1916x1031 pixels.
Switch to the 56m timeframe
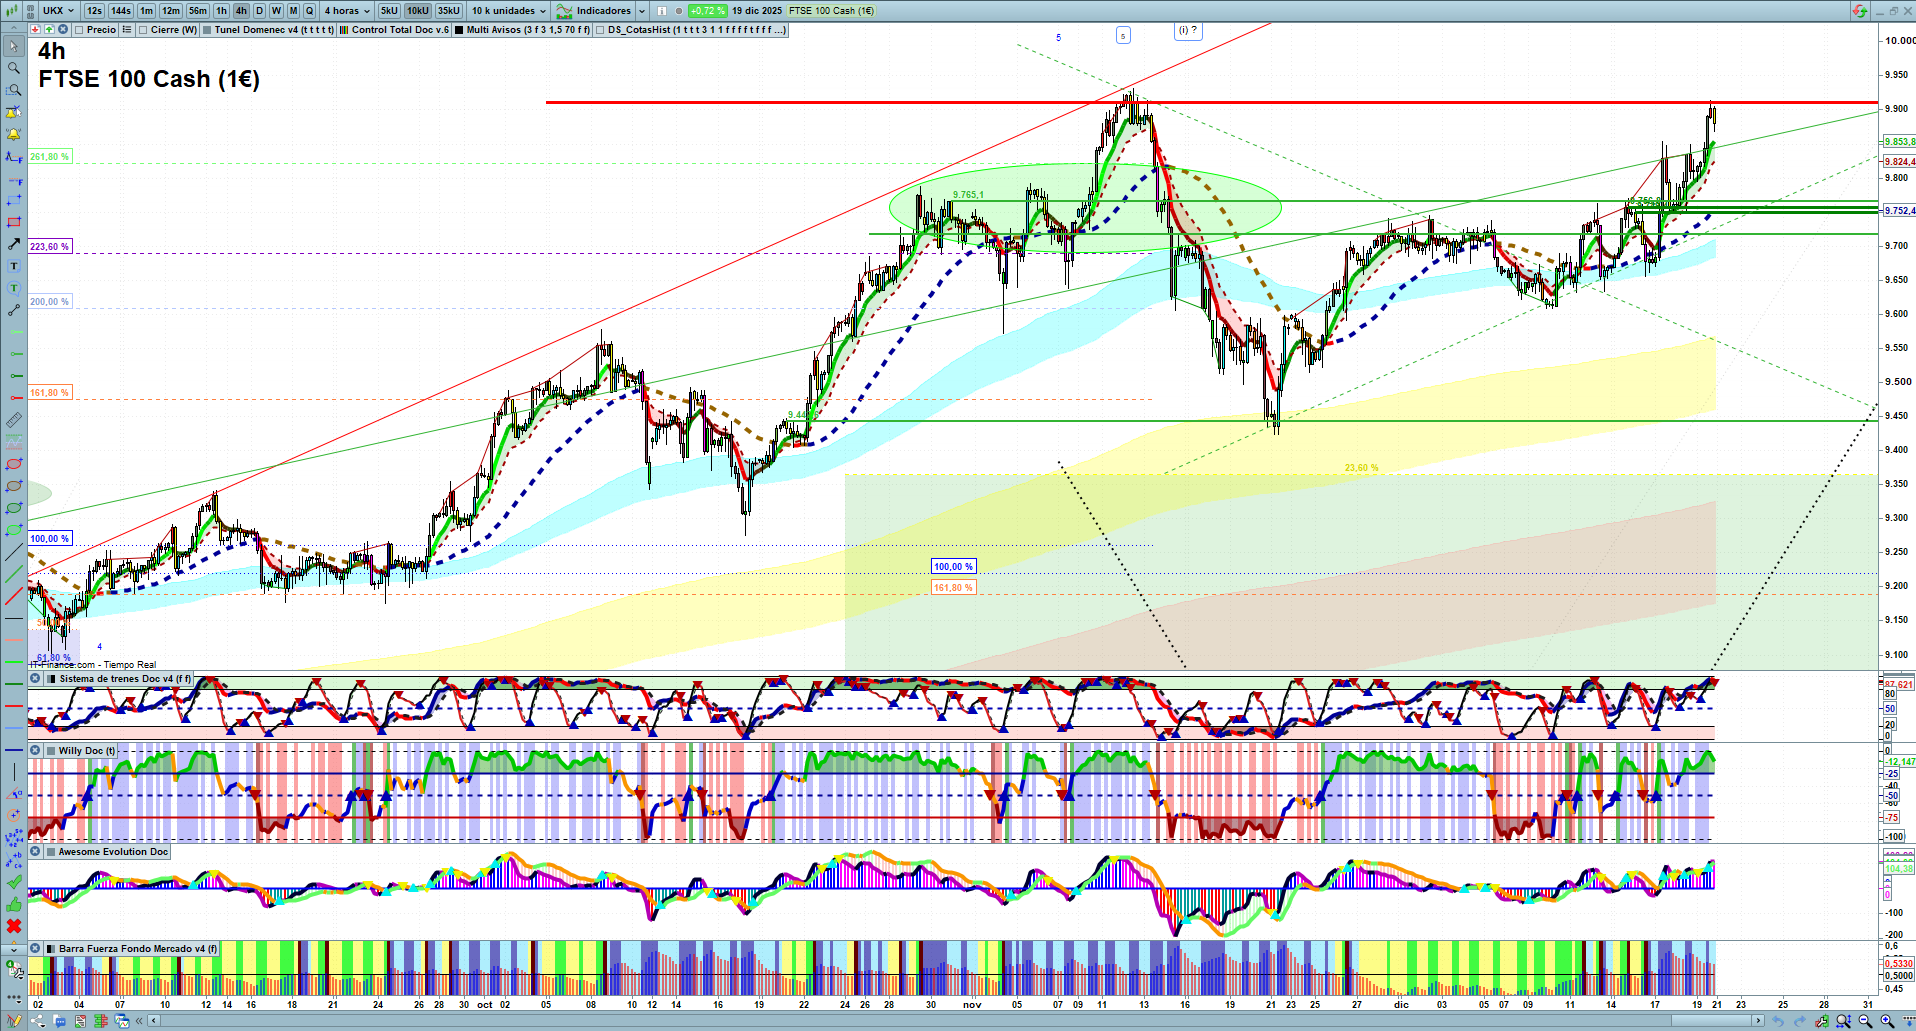[198, 11]
